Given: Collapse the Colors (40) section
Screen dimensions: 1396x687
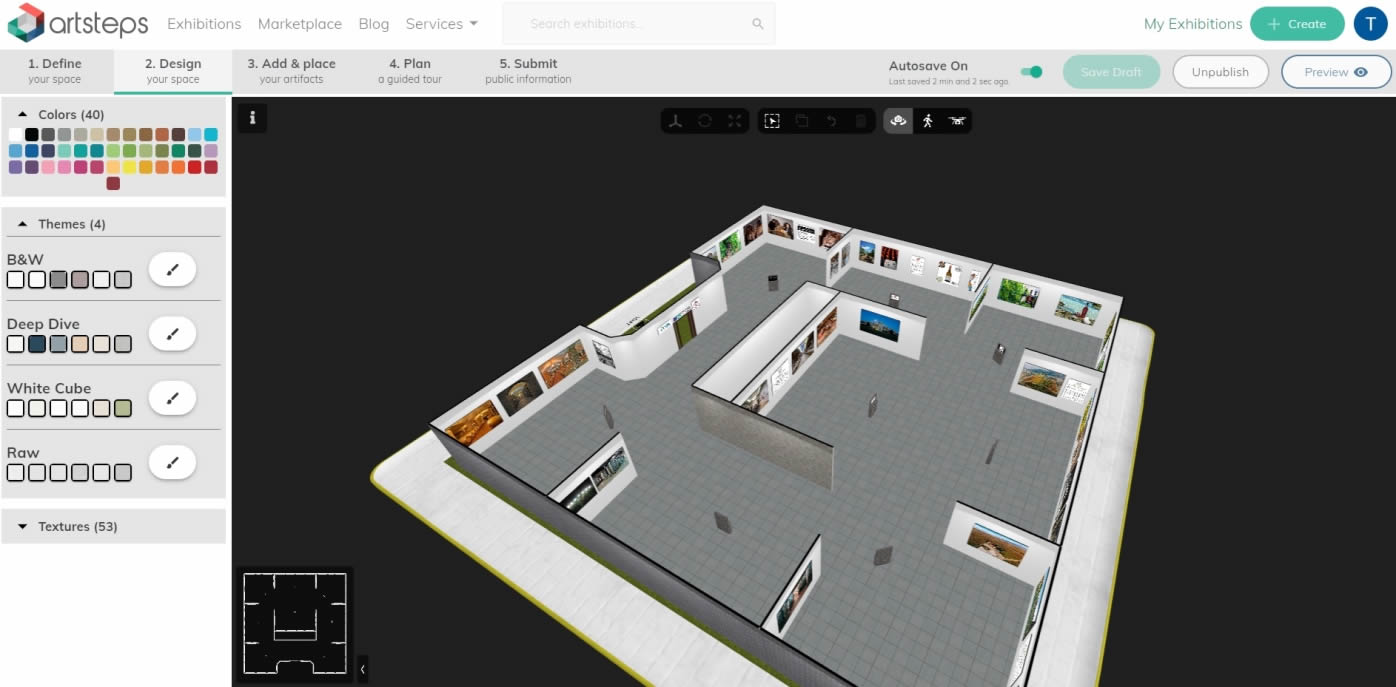Looking at the screenshot, I should pos(23,115).
